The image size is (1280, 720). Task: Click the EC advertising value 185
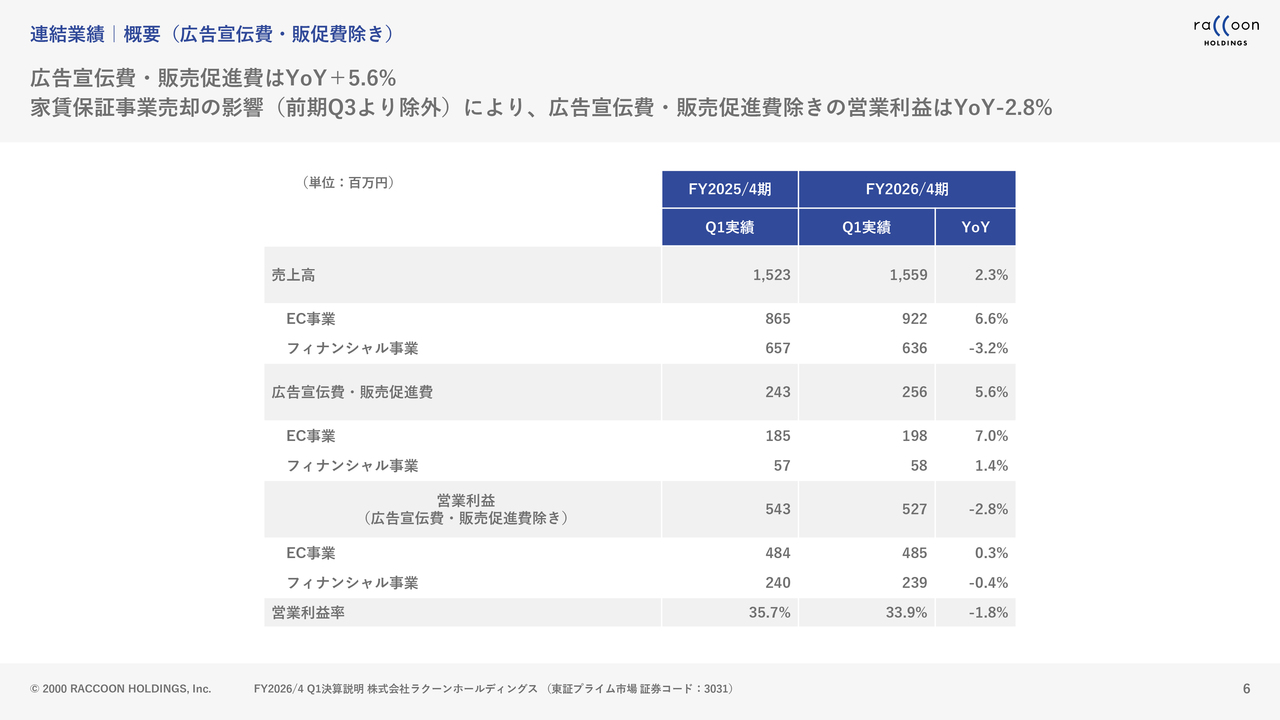[778, 436]
